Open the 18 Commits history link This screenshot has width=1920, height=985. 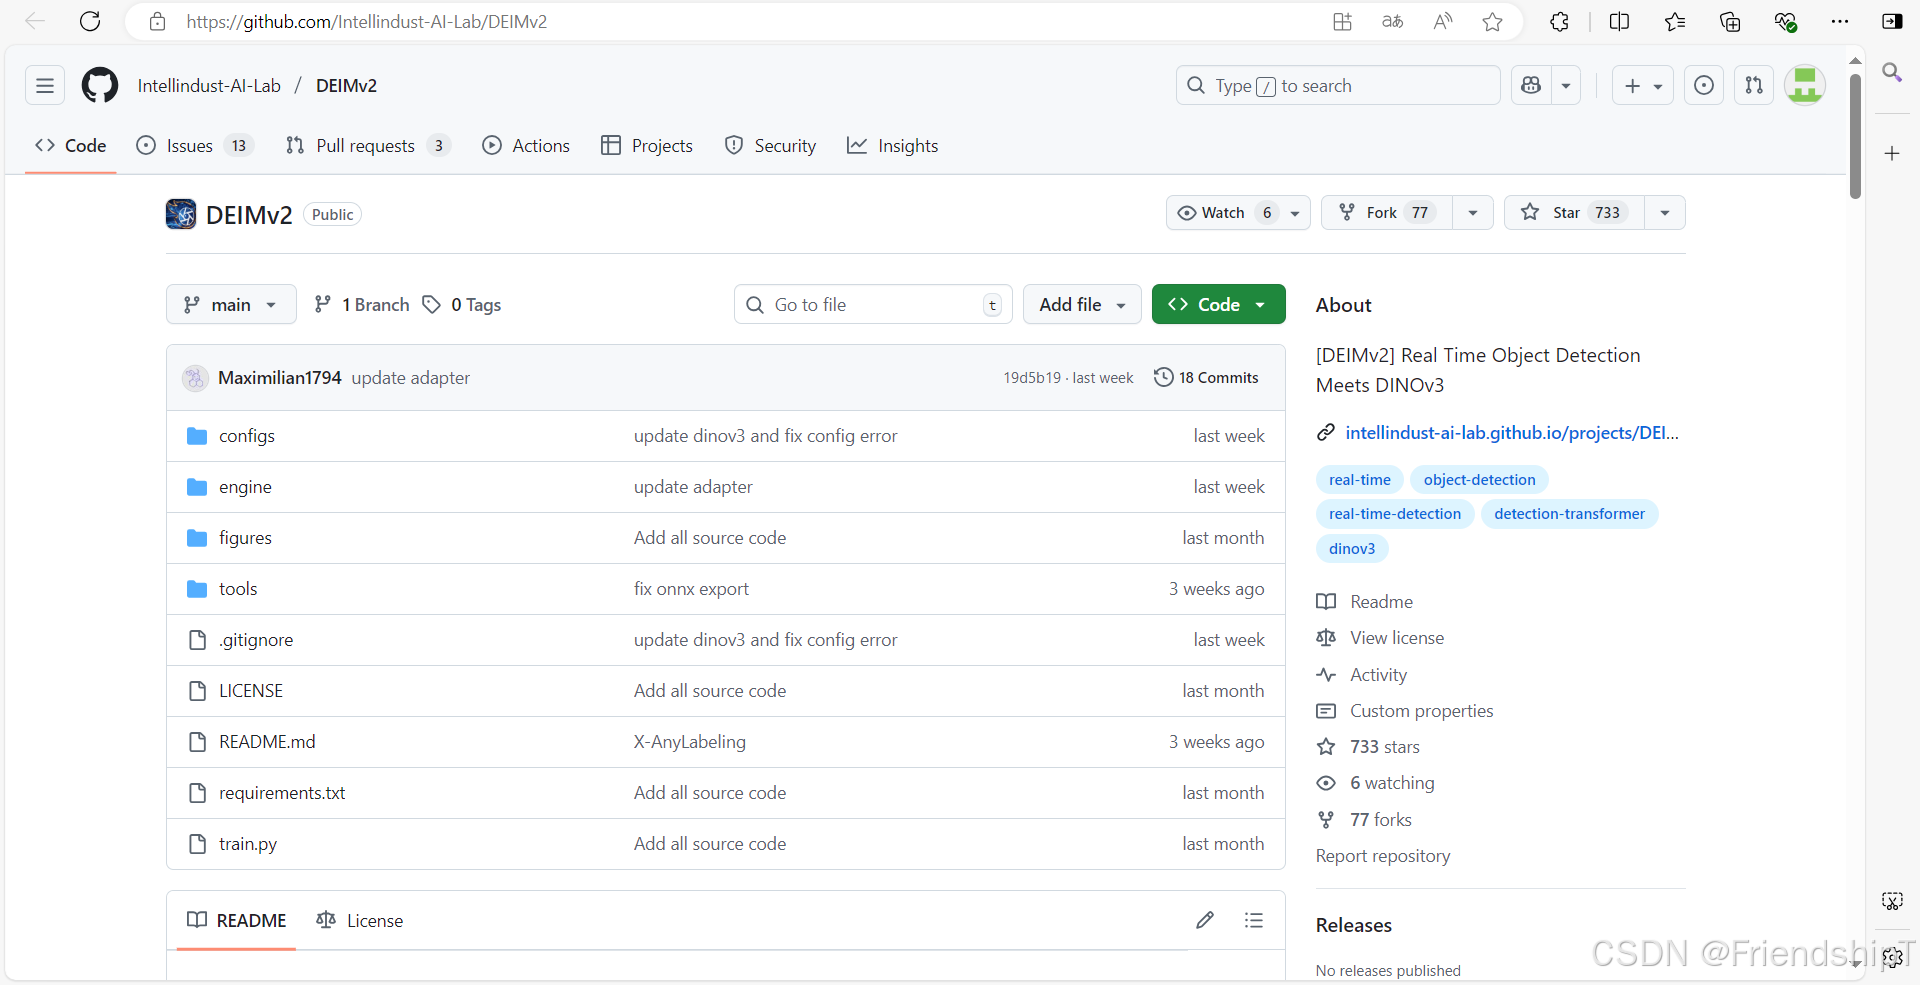tap(1206, 378)
